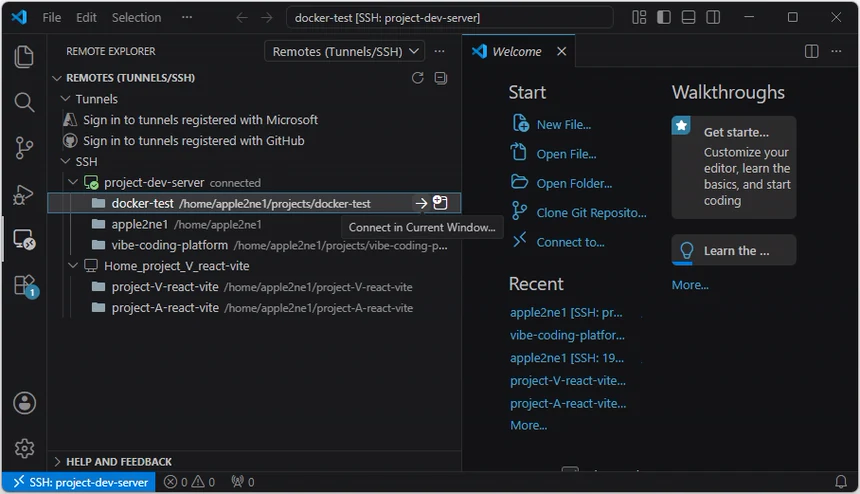Open the Edit menu
This screenshot has height=494, width=860.
86,18
